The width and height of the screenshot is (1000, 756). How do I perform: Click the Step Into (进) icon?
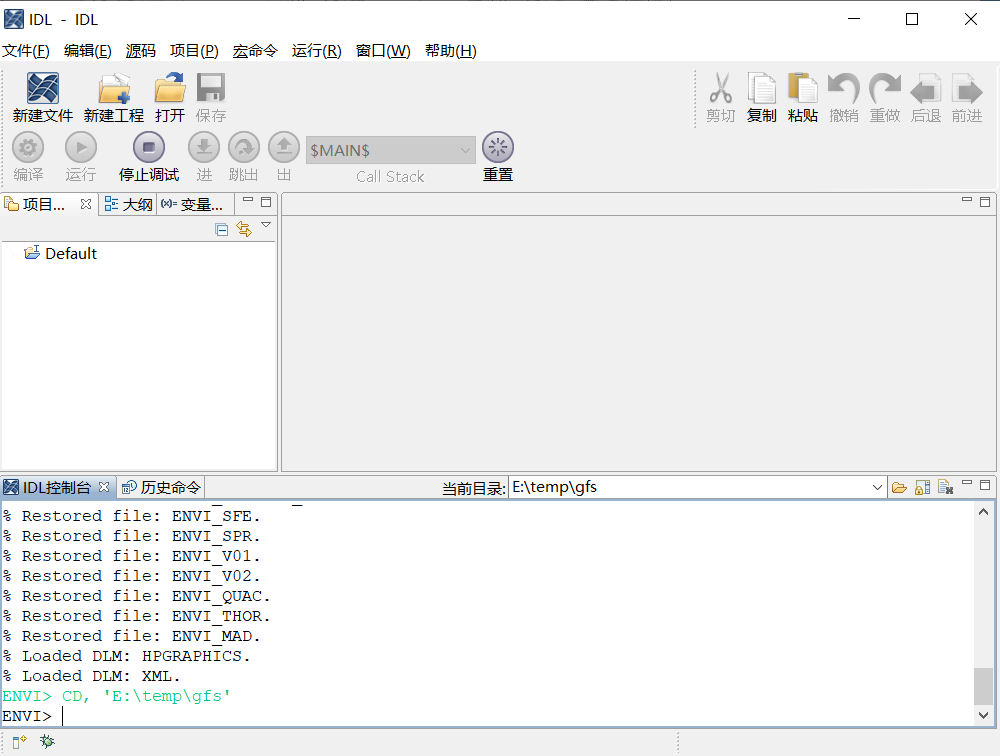pos(204,148)
